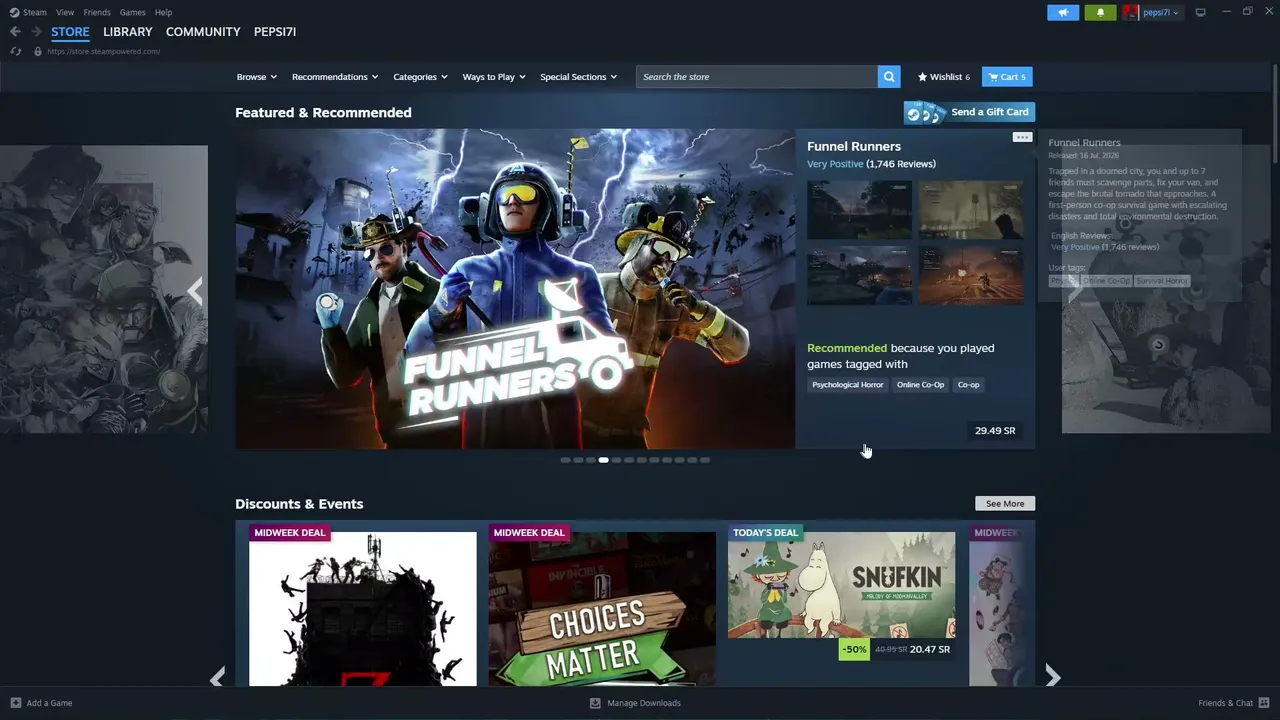Screen dimensions: 1280x720
Task: Expand the Recommendations dropdown
Action: click(x=335, y=77)
